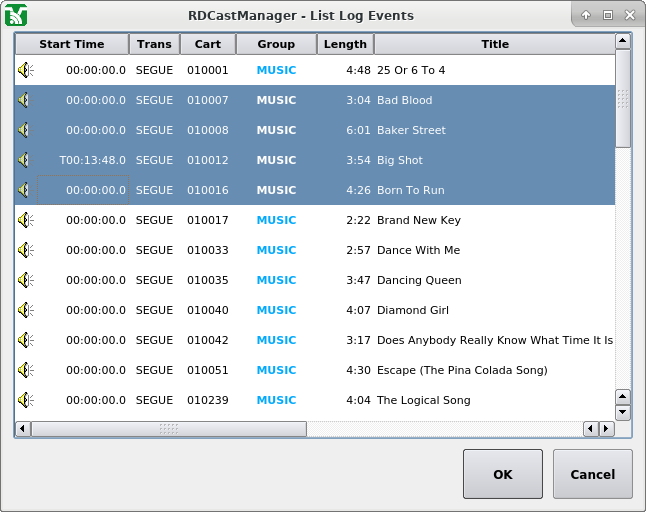This screenshot has height=512, width=646.
Task: Sort list by Title column header
Action: [494, 44]
